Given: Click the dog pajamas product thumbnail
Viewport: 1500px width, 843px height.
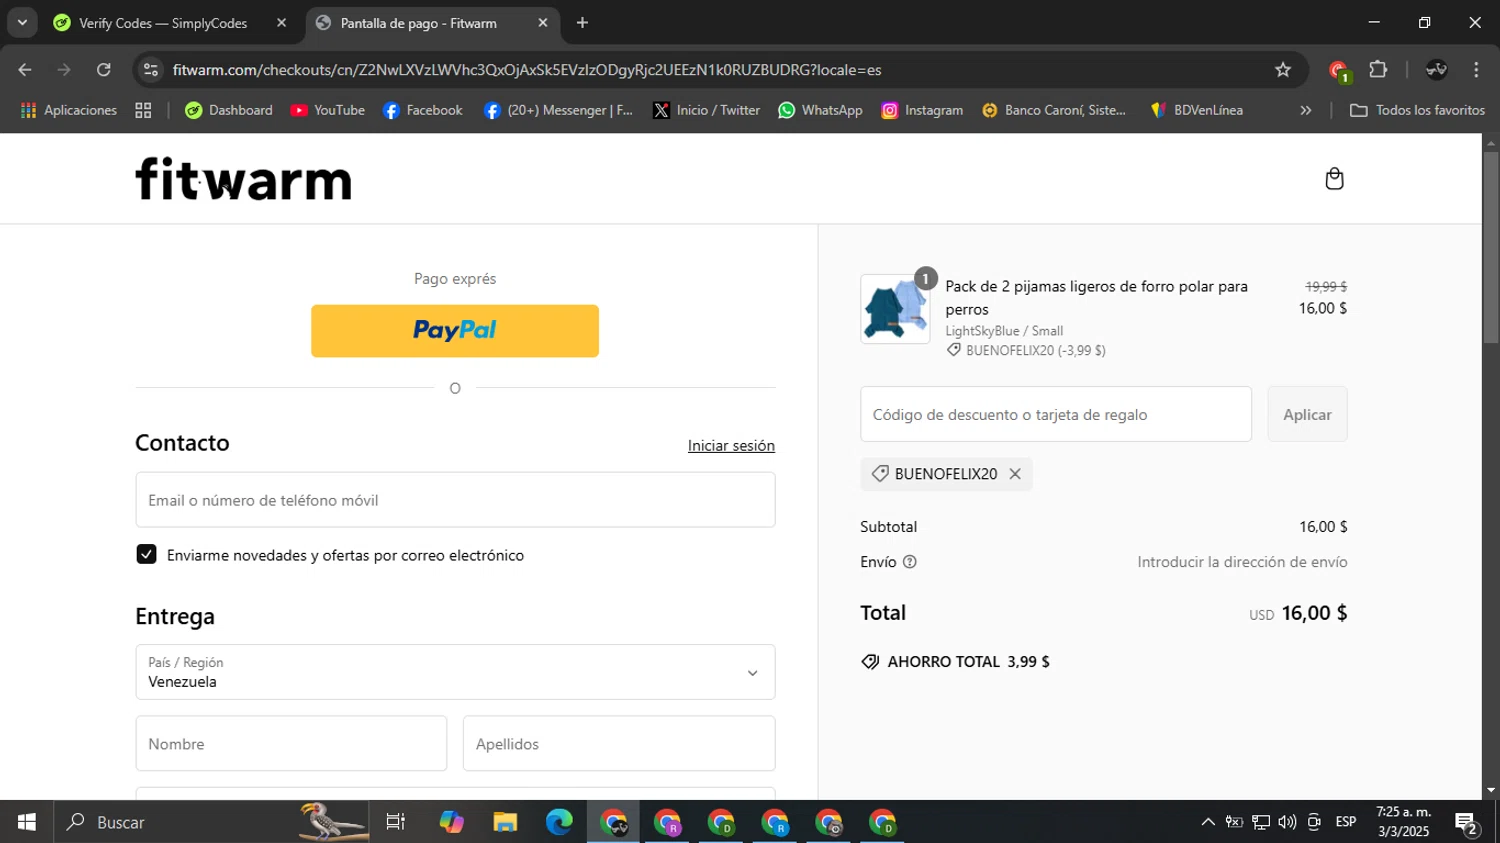Looking at the screenshot, I should [x=895, y=309].
